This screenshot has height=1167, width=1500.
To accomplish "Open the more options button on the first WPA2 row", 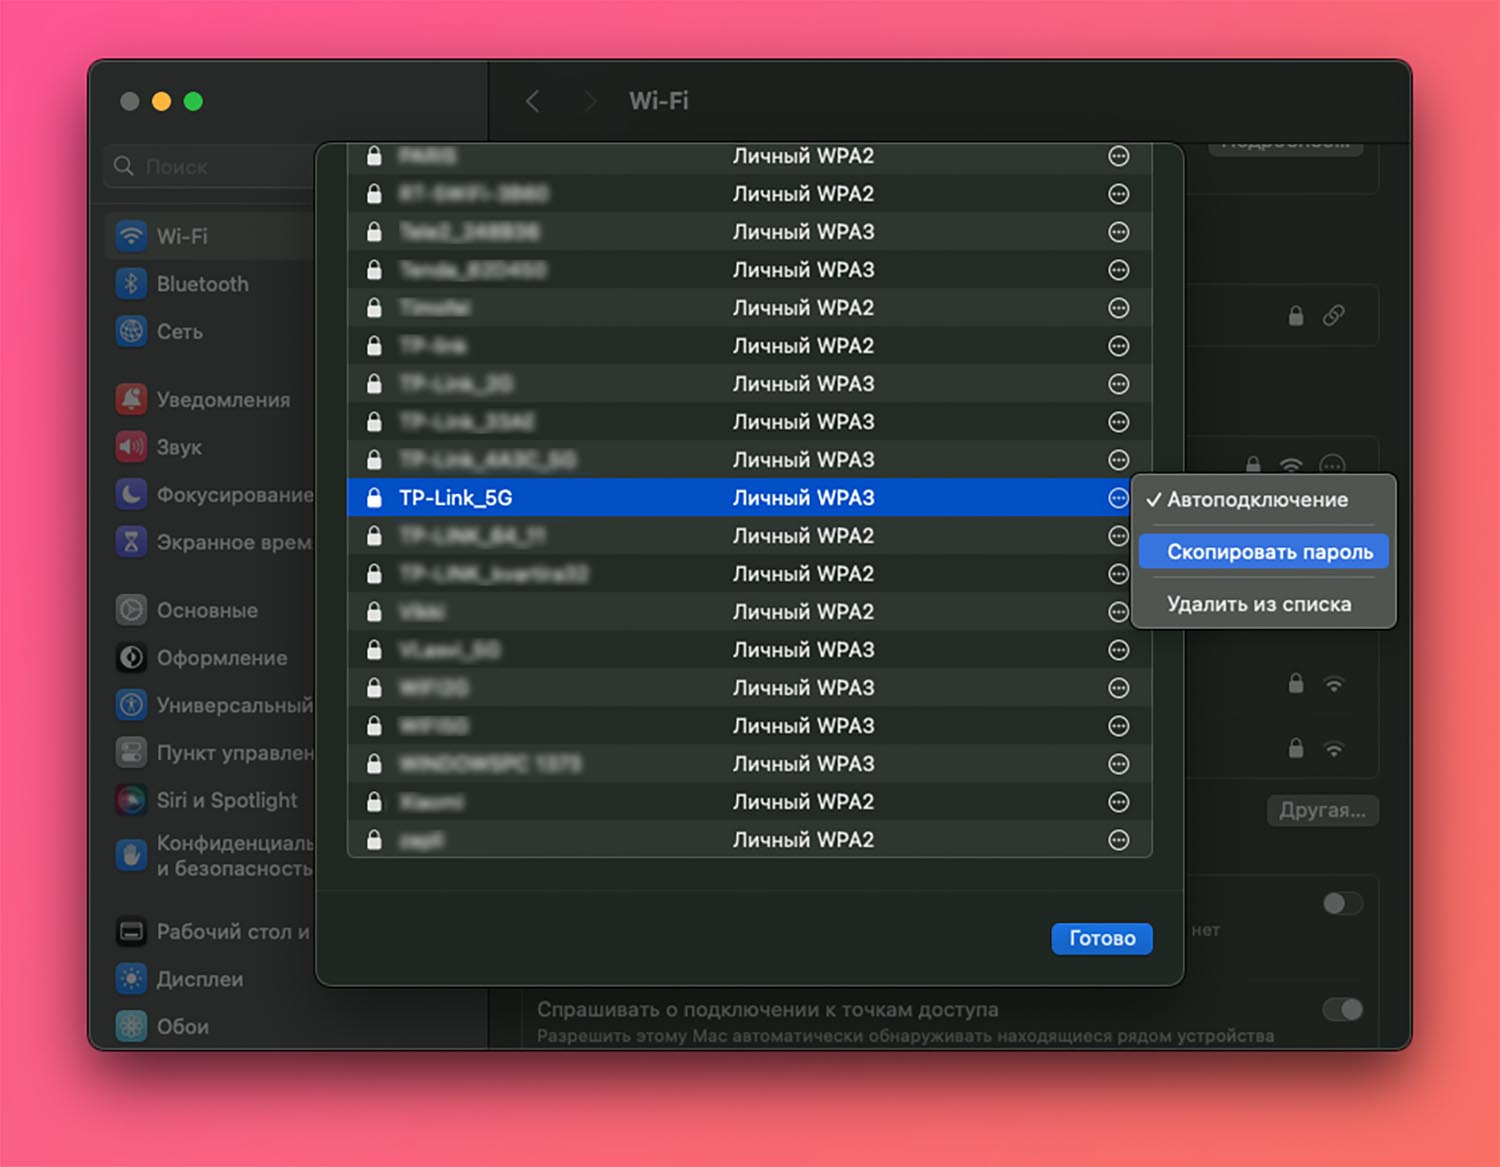I will tap(1118, 156).
